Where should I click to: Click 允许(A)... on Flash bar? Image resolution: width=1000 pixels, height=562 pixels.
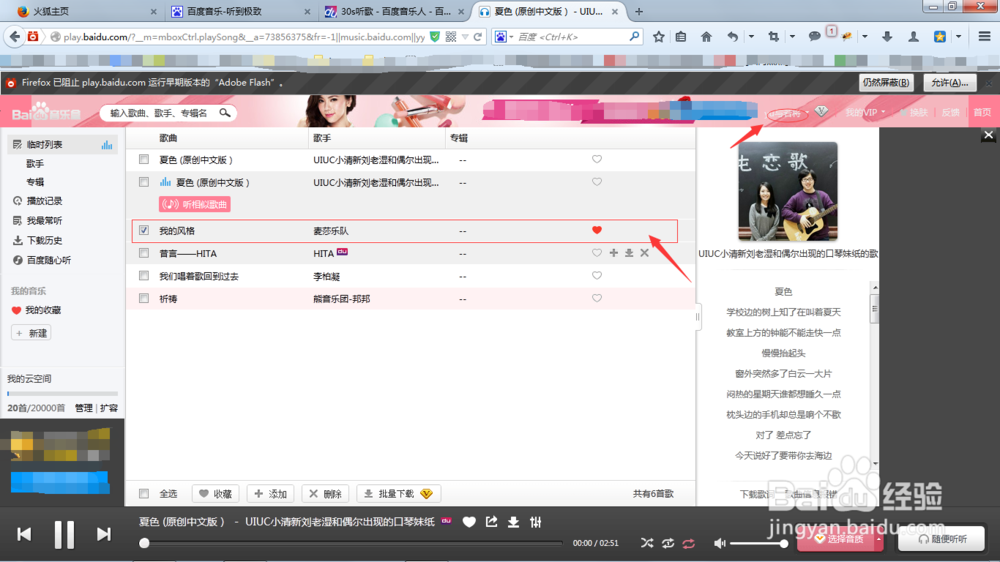point(950,83)
